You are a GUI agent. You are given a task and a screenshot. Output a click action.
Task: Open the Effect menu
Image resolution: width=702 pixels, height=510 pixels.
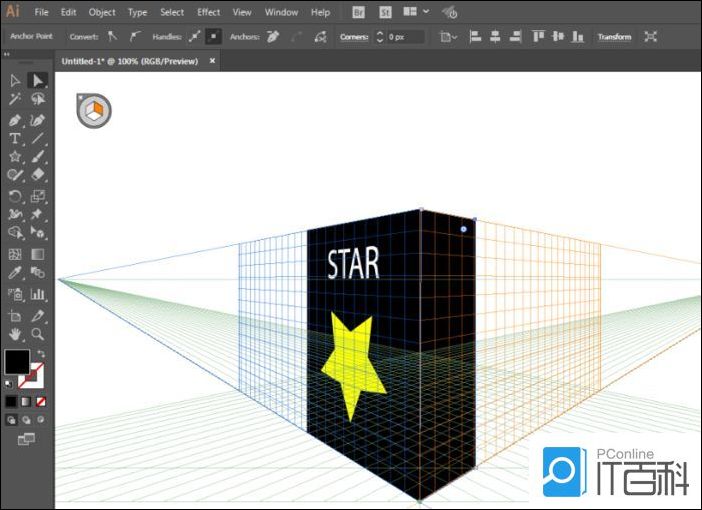[208, 12]
